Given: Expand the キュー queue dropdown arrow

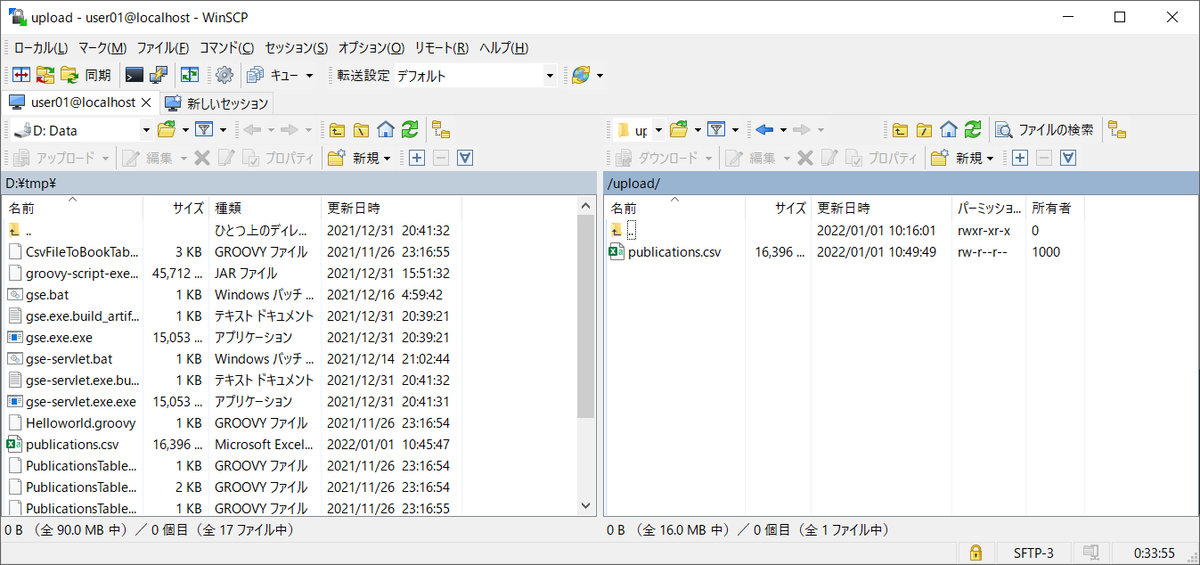Looking at the screenshot, I should 309,75.
